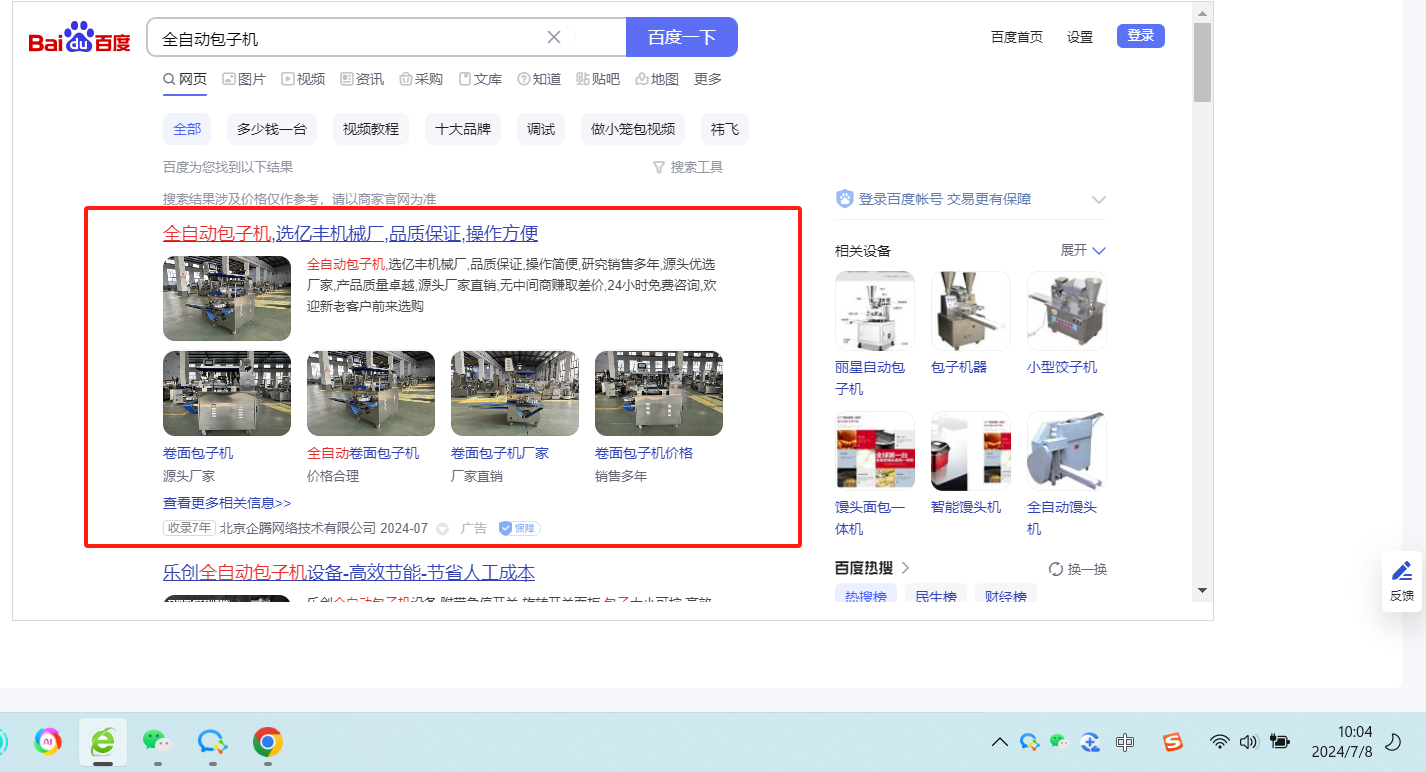1426x772 pixels.
Task: Launch Google Chrome from the taskbar
Action: 266,741
